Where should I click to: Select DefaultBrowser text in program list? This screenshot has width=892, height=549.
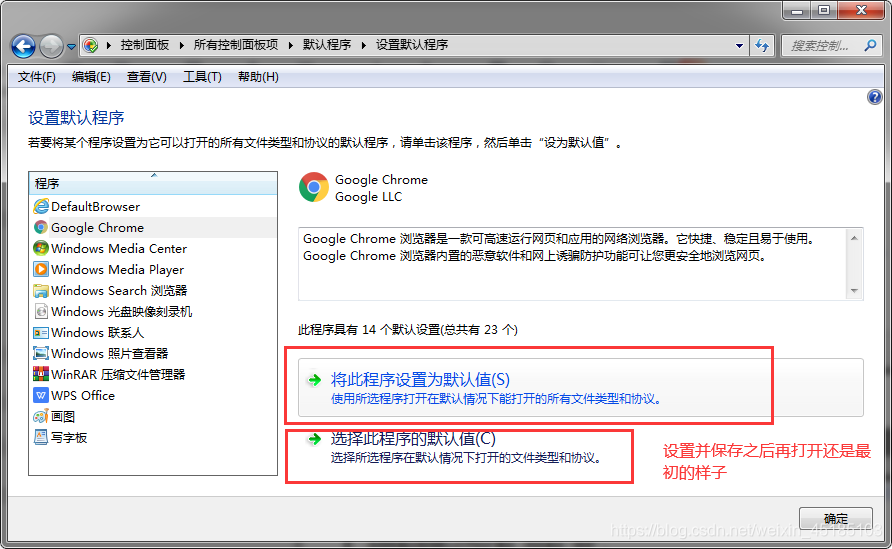[95, 207]
